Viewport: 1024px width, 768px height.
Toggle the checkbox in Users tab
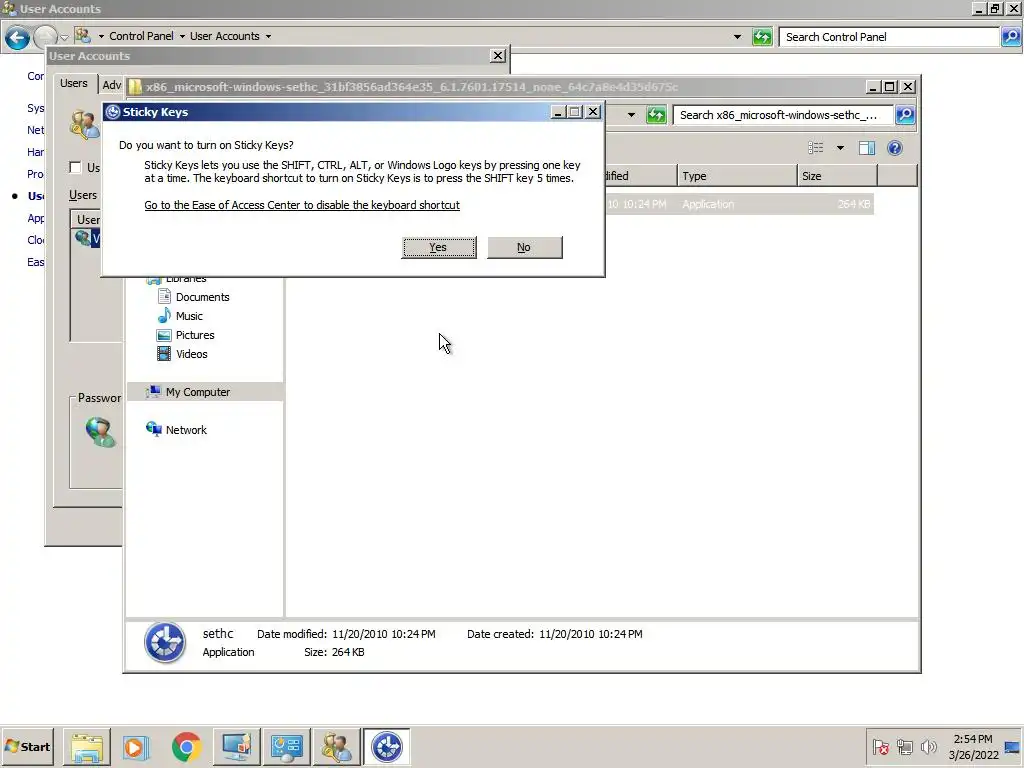(75, 167)
